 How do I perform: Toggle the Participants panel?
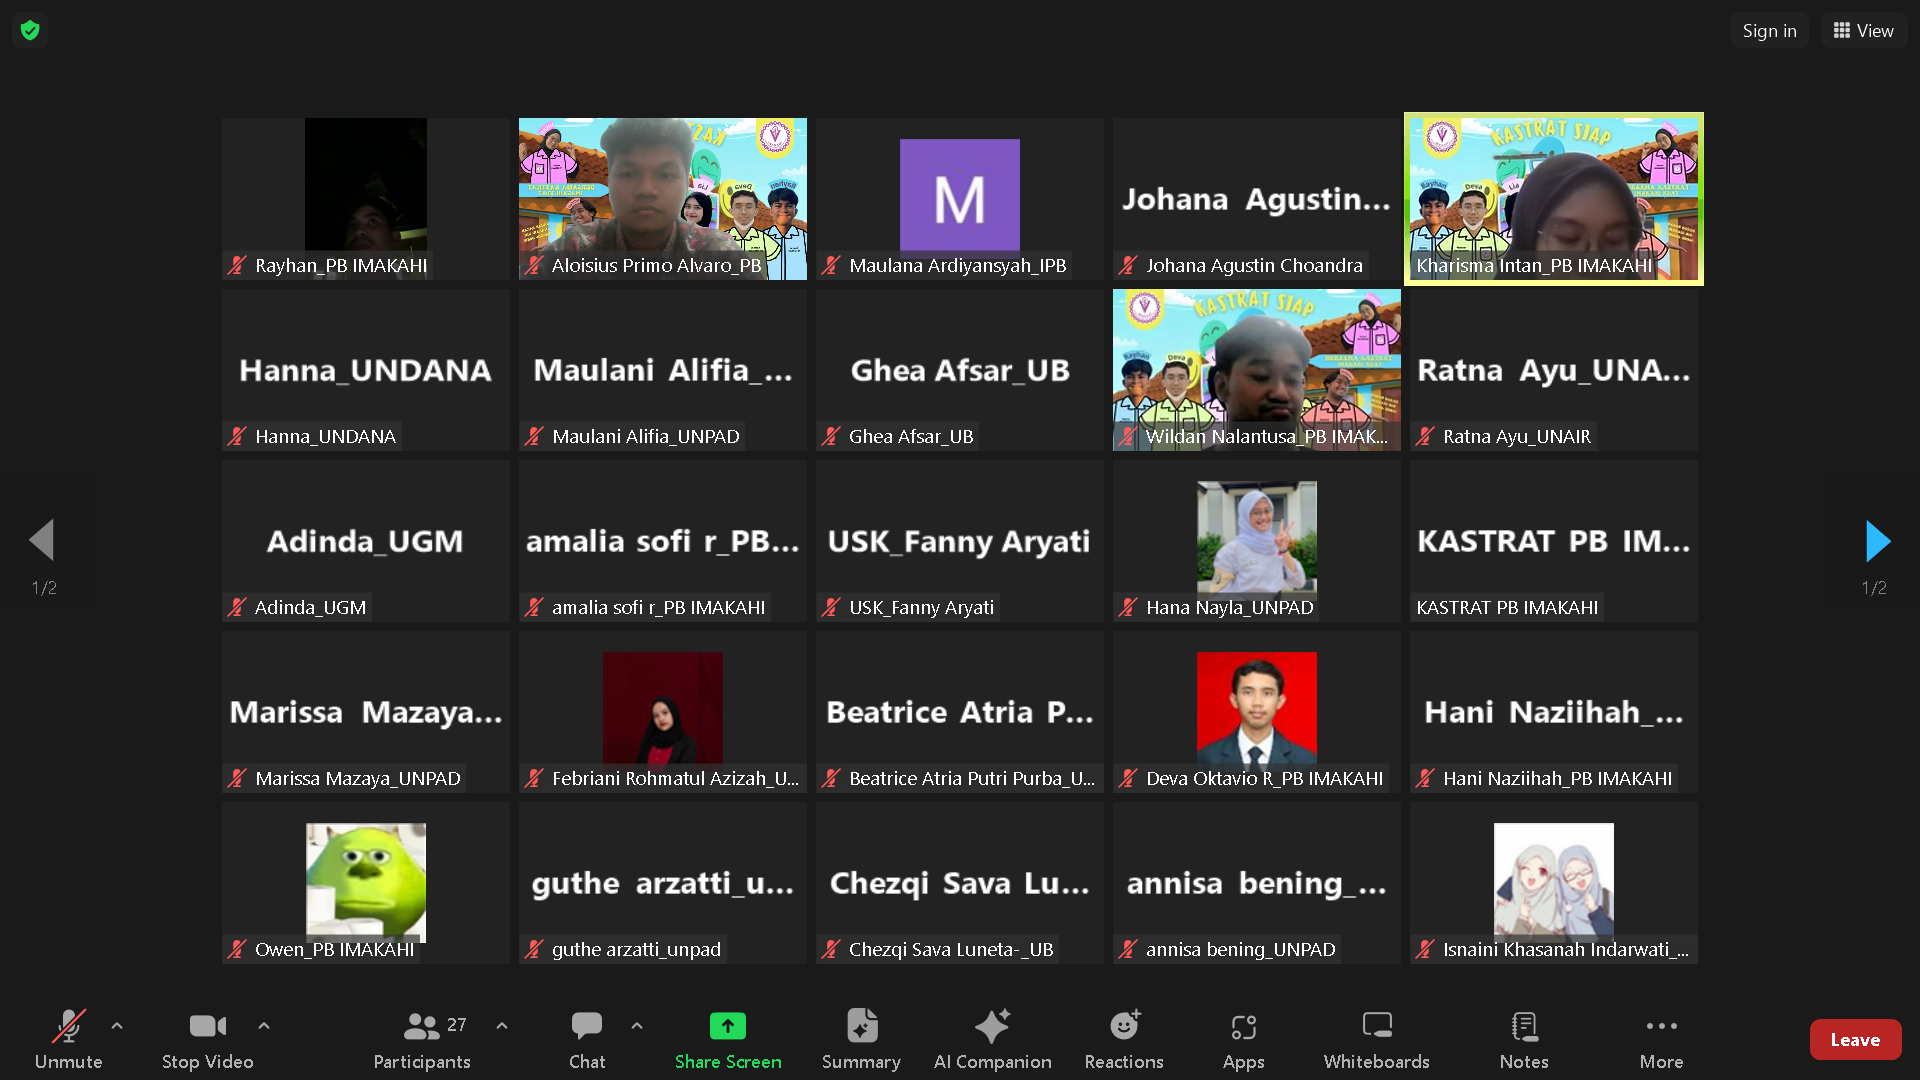pos(422,1026)
